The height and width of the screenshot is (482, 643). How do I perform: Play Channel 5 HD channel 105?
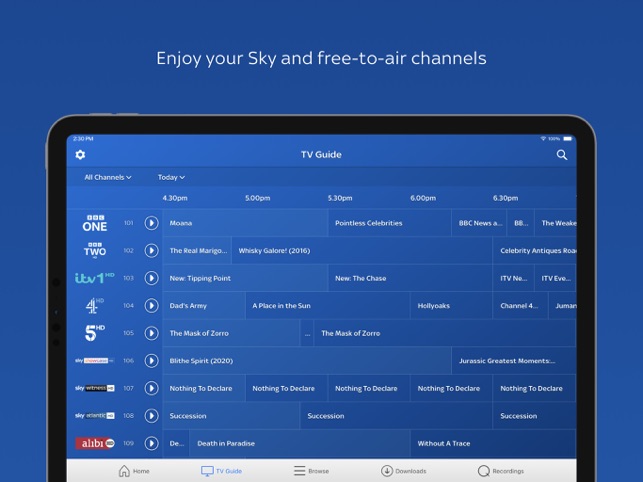click(151, 333)
